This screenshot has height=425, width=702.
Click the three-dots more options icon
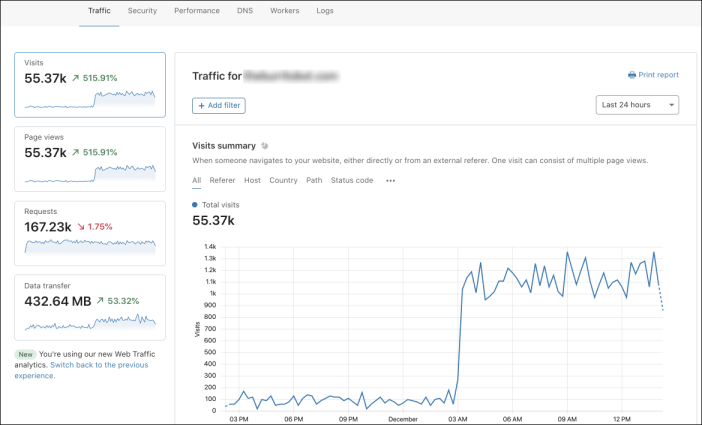coord(390,181)
